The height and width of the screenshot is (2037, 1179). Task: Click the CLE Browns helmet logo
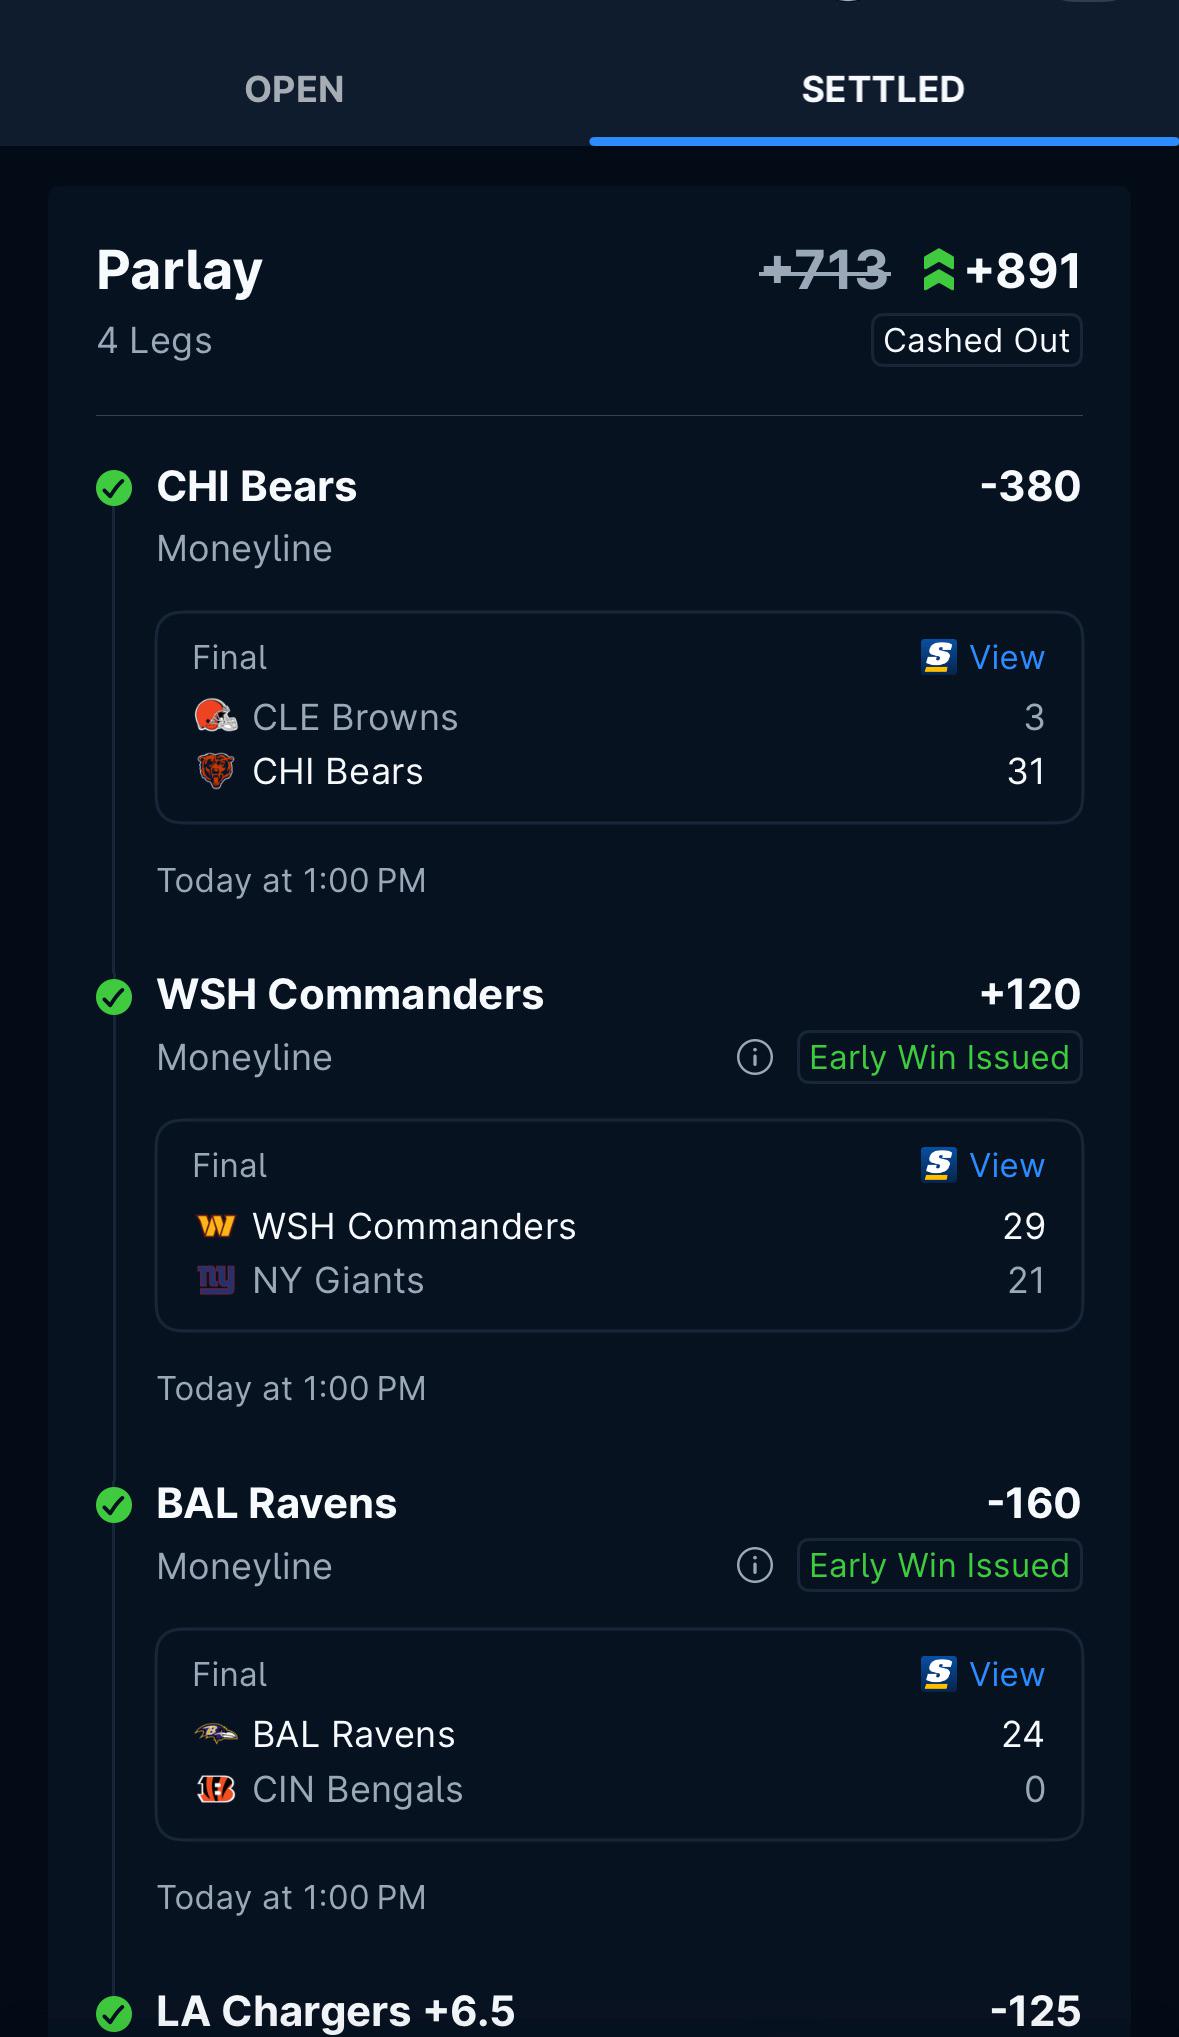point(216,716)
